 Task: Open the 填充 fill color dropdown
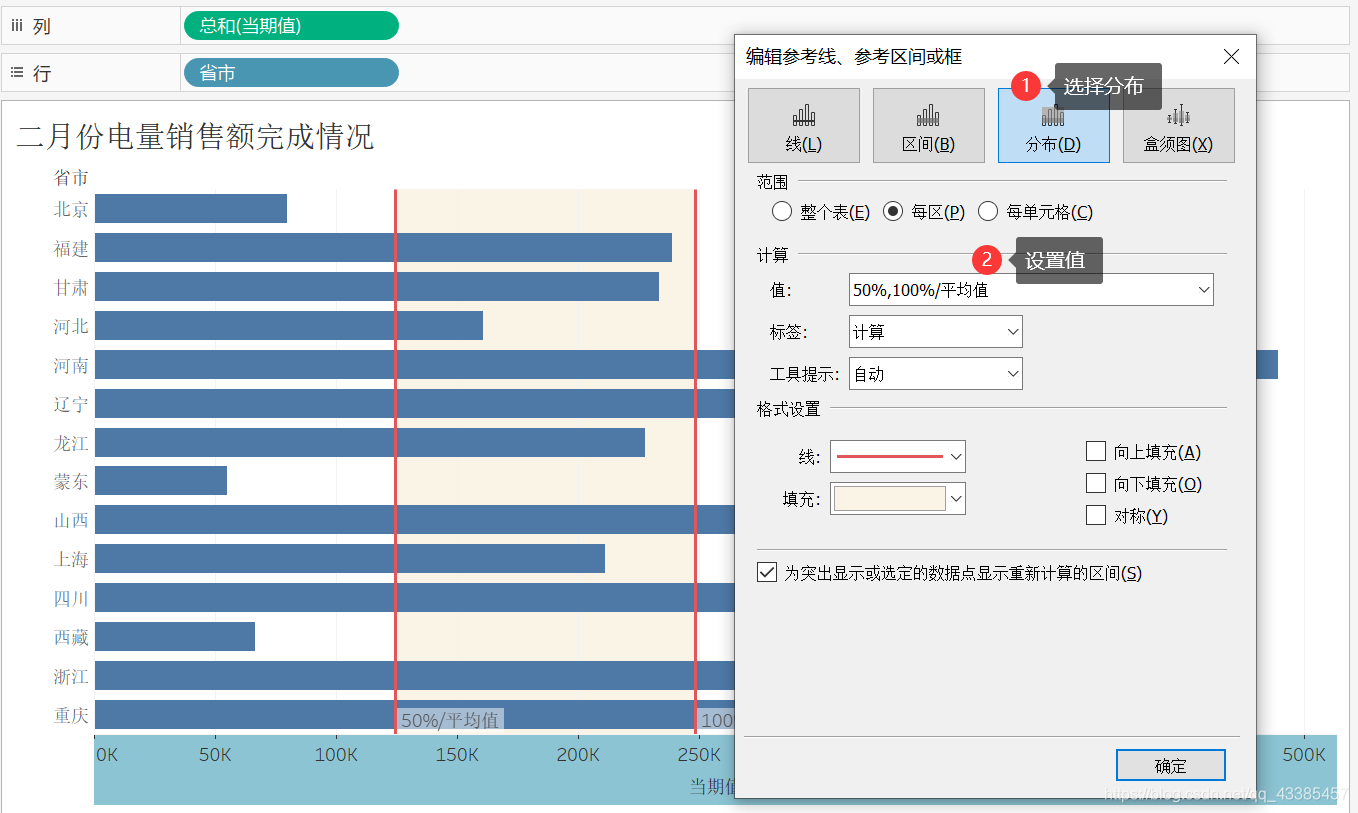click(x=898, y=498)
